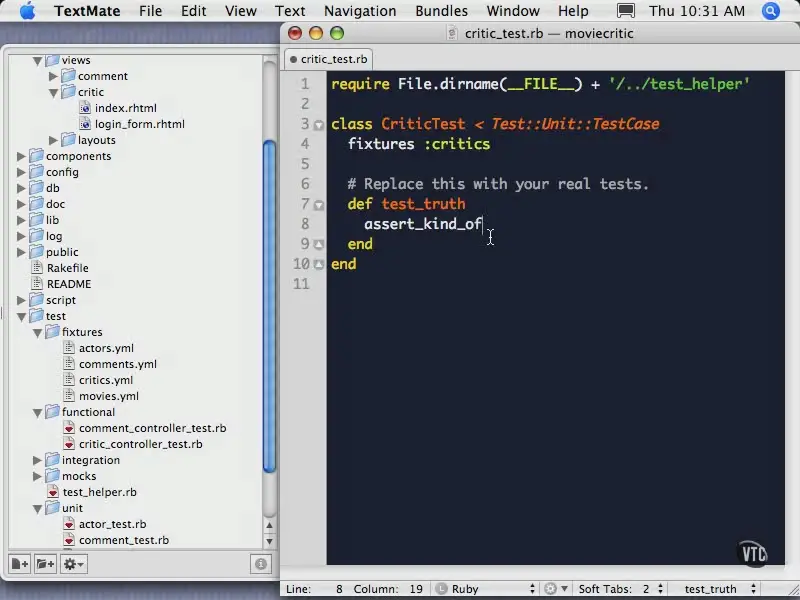Expand the layouts folder
Viewport: 800px width, 600px height.
coord(53,140)
